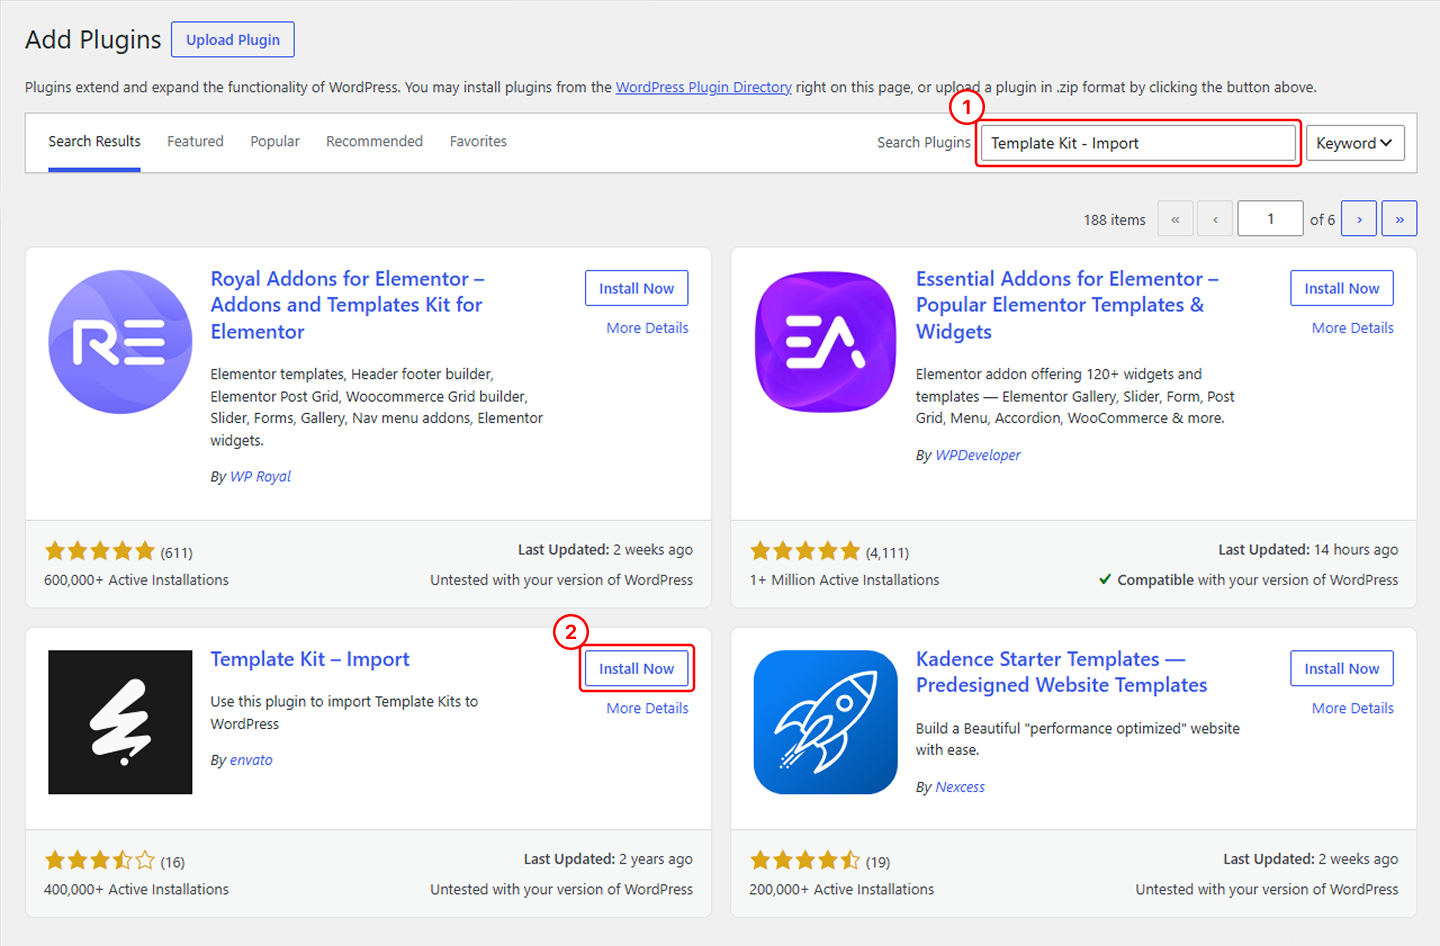Click the Royal Addons RE plugin icon

point(120,342)
